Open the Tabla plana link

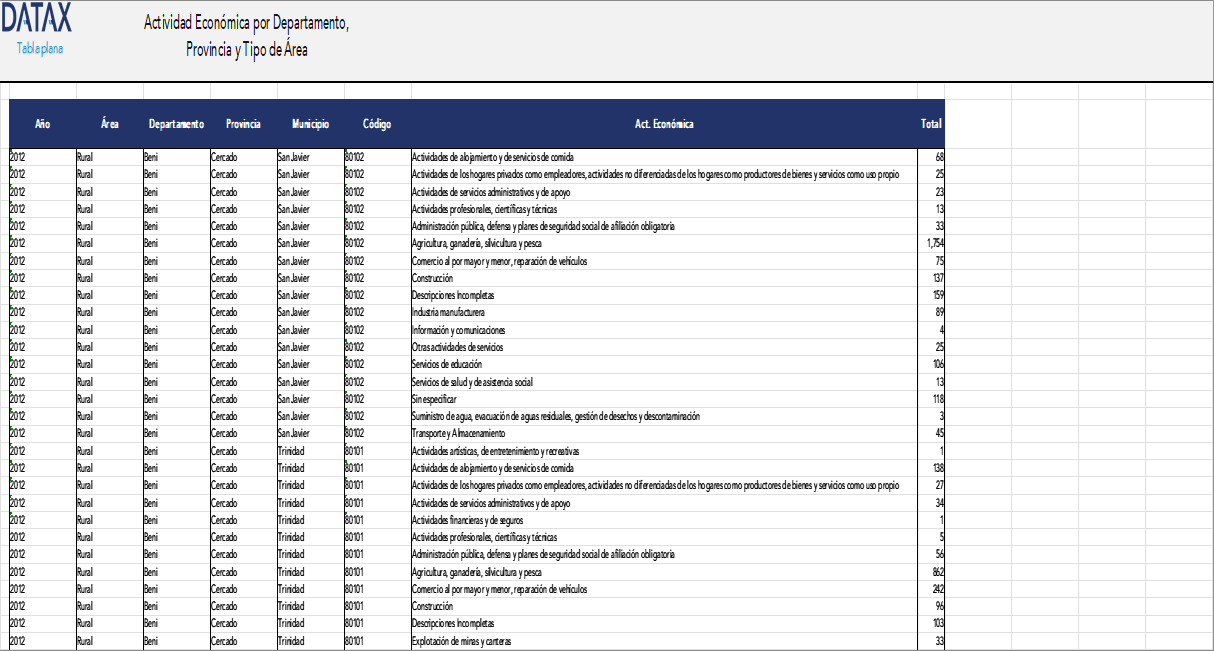click(40, 48)
